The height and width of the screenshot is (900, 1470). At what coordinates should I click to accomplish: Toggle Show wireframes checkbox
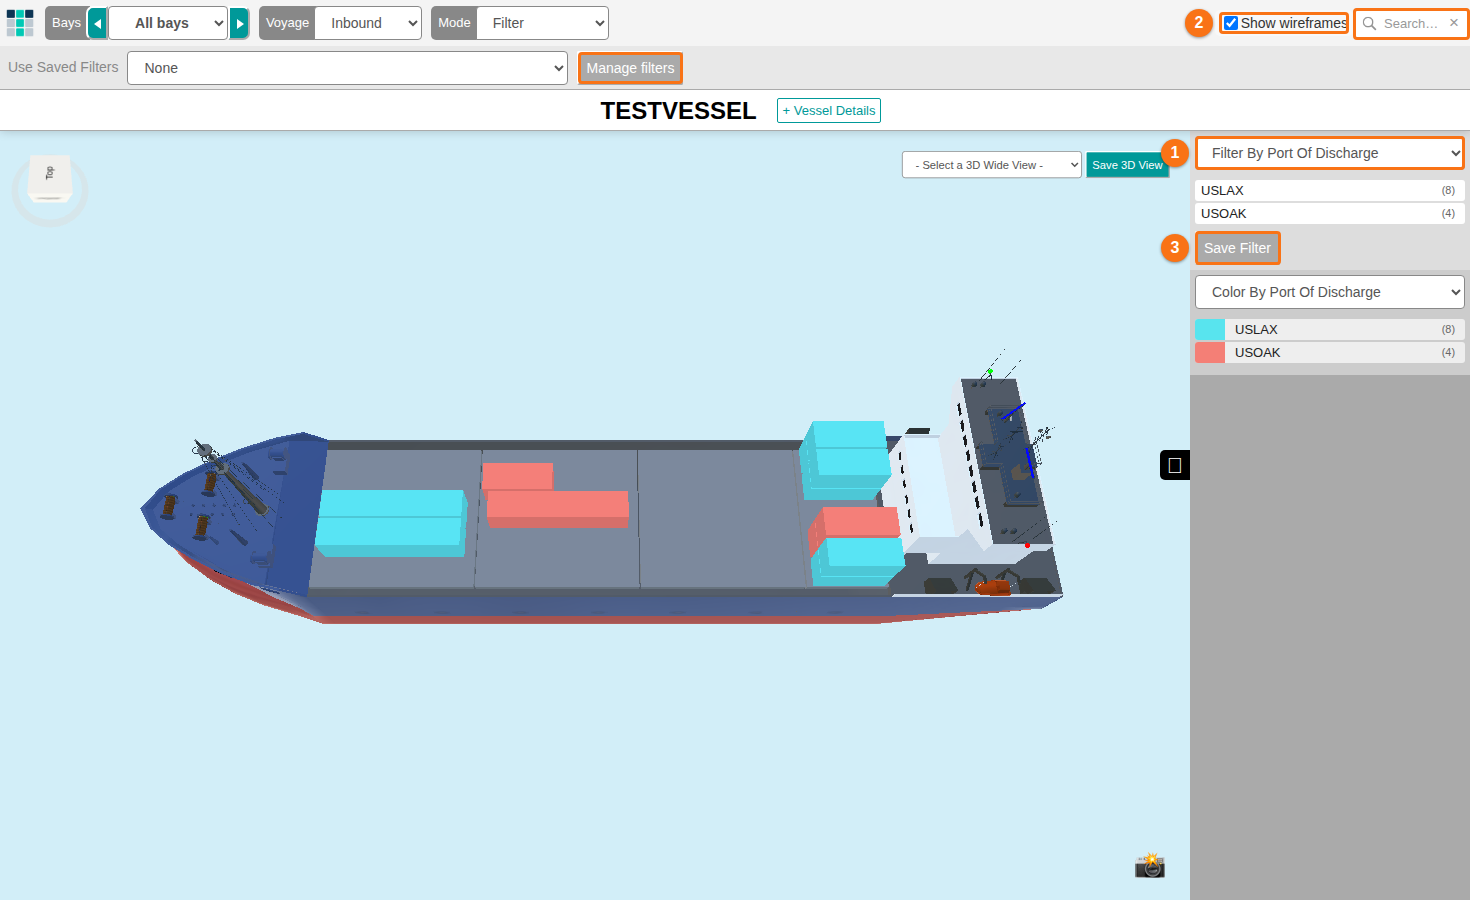pyautogui.click(x=1231, y=23)
